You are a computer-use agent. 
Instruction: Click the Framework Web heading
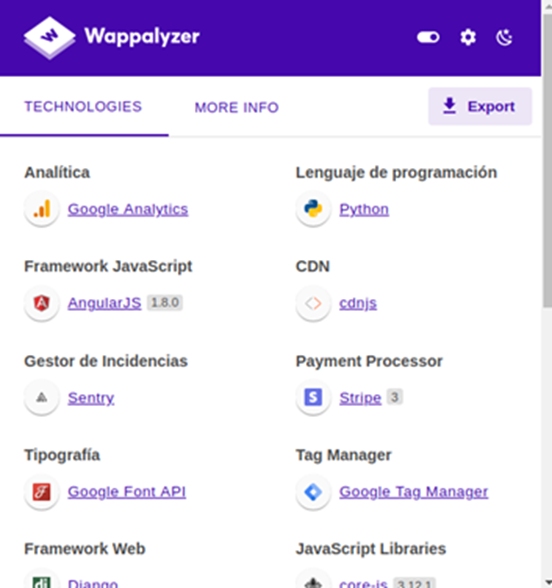(85, 549)
